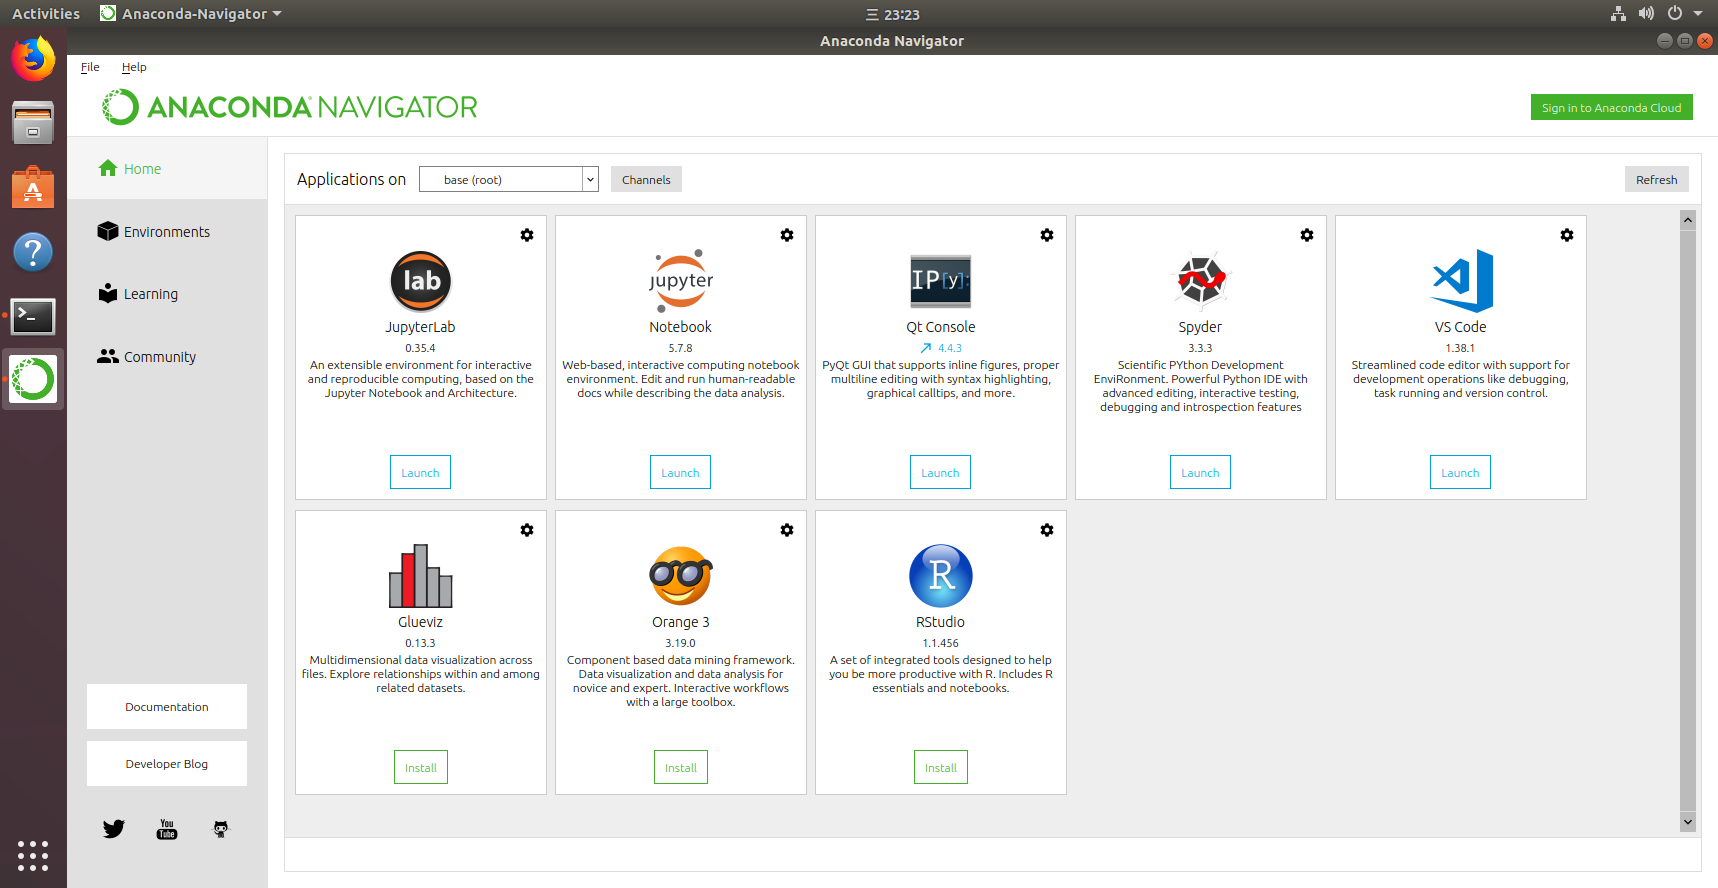Screen dimensions: 1718x888
Task: Open settings gear on JupyterLab tile
Action: coord(527,235)
